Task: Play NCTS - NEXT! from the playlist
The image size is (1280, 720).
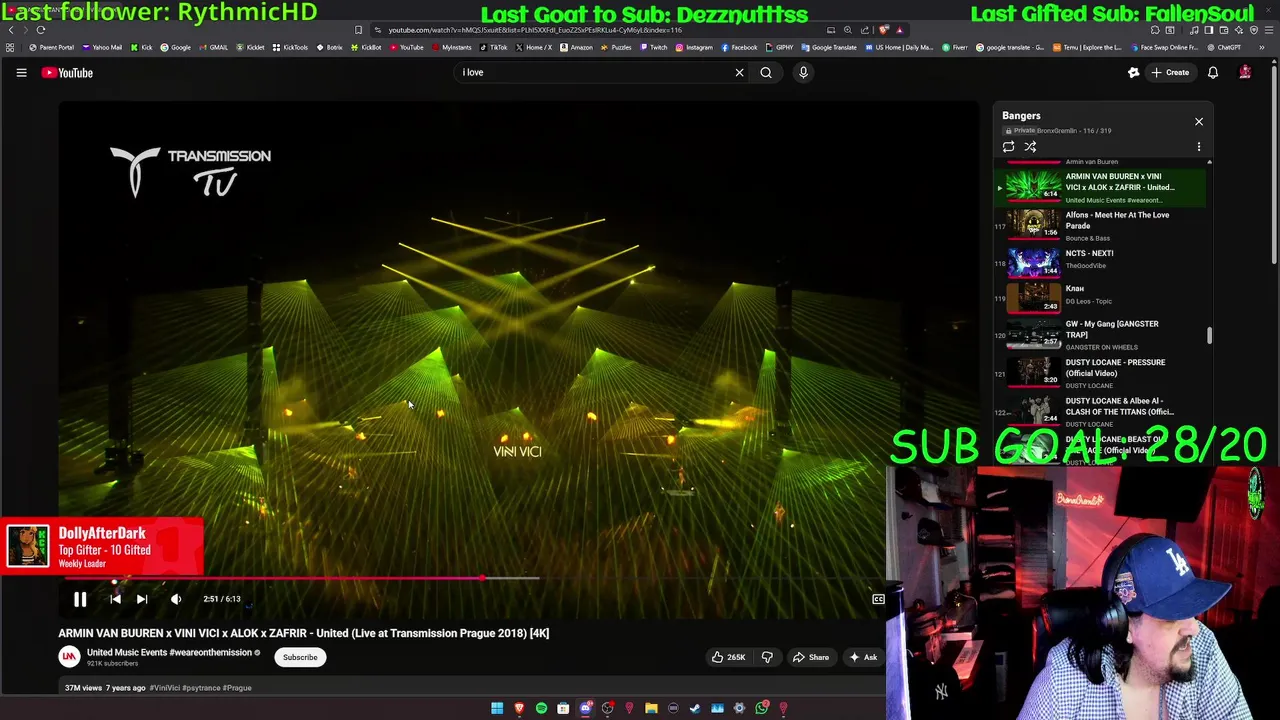Action: pos(1100,263)
